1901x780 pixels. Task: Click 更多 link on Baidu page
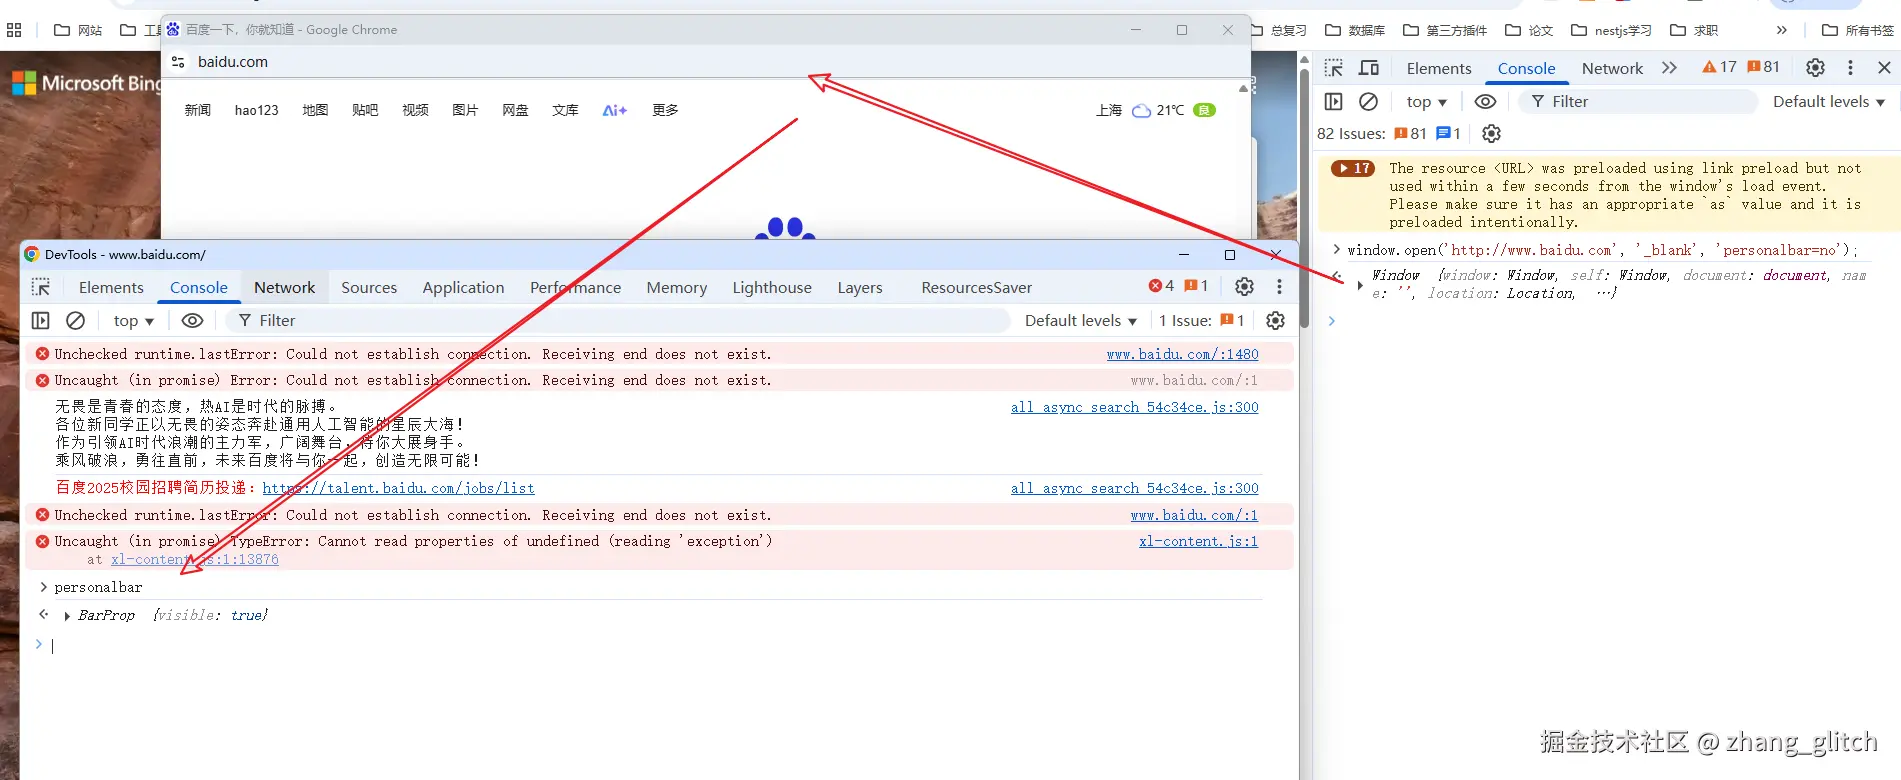[665, 110]
